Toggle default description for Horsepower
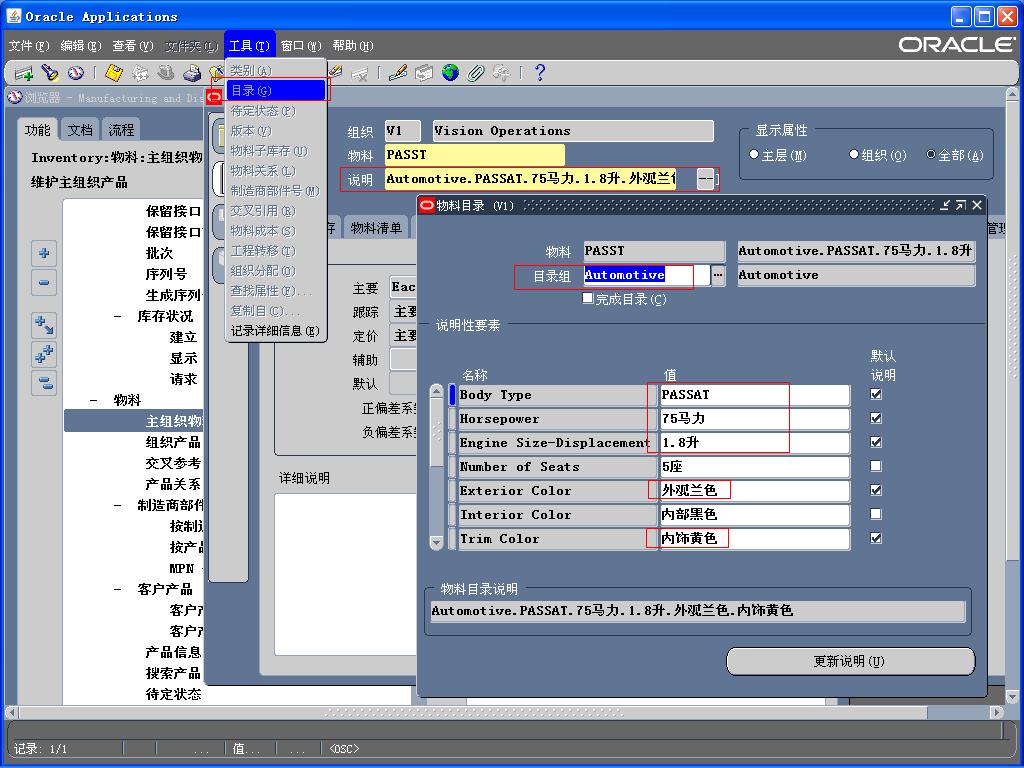This screenshot has height=768, width=1024. pyautogui.click(x=876, y=418)
